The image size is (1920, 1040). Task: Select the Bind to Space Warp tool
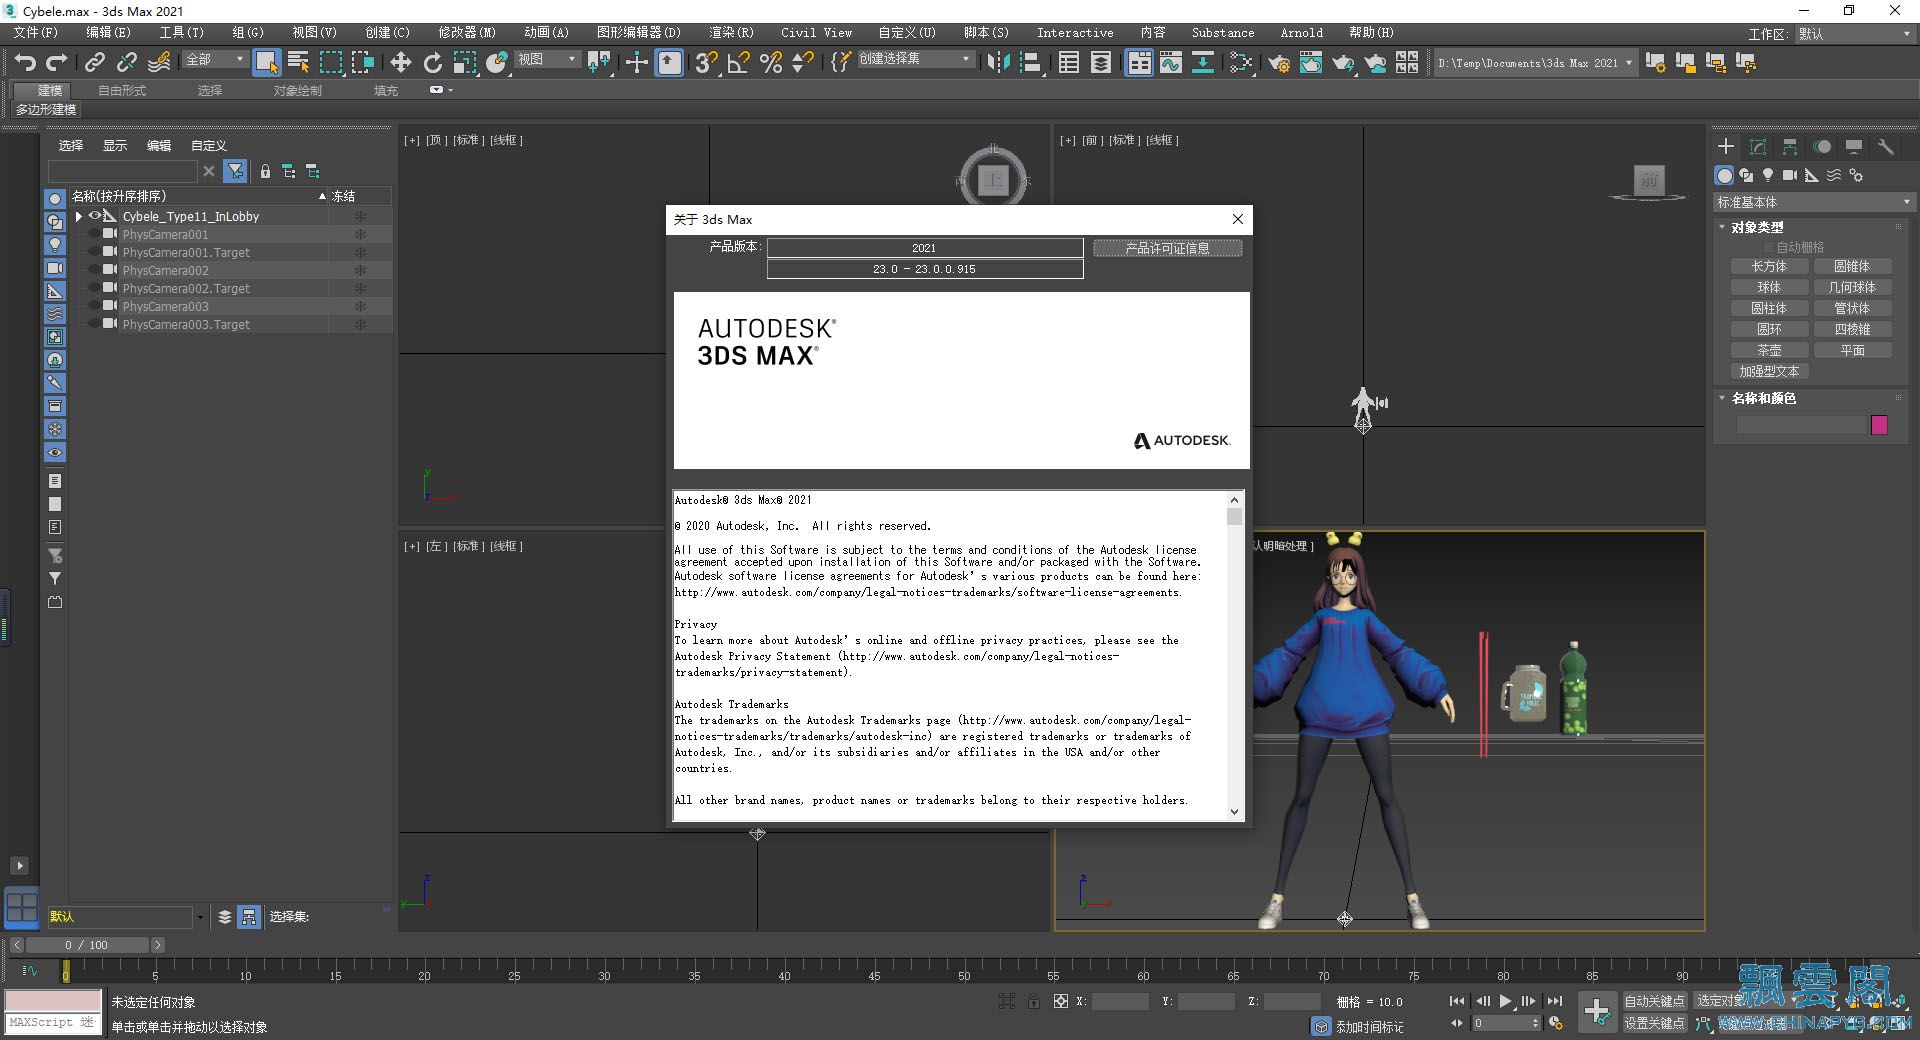pos(159,62)
